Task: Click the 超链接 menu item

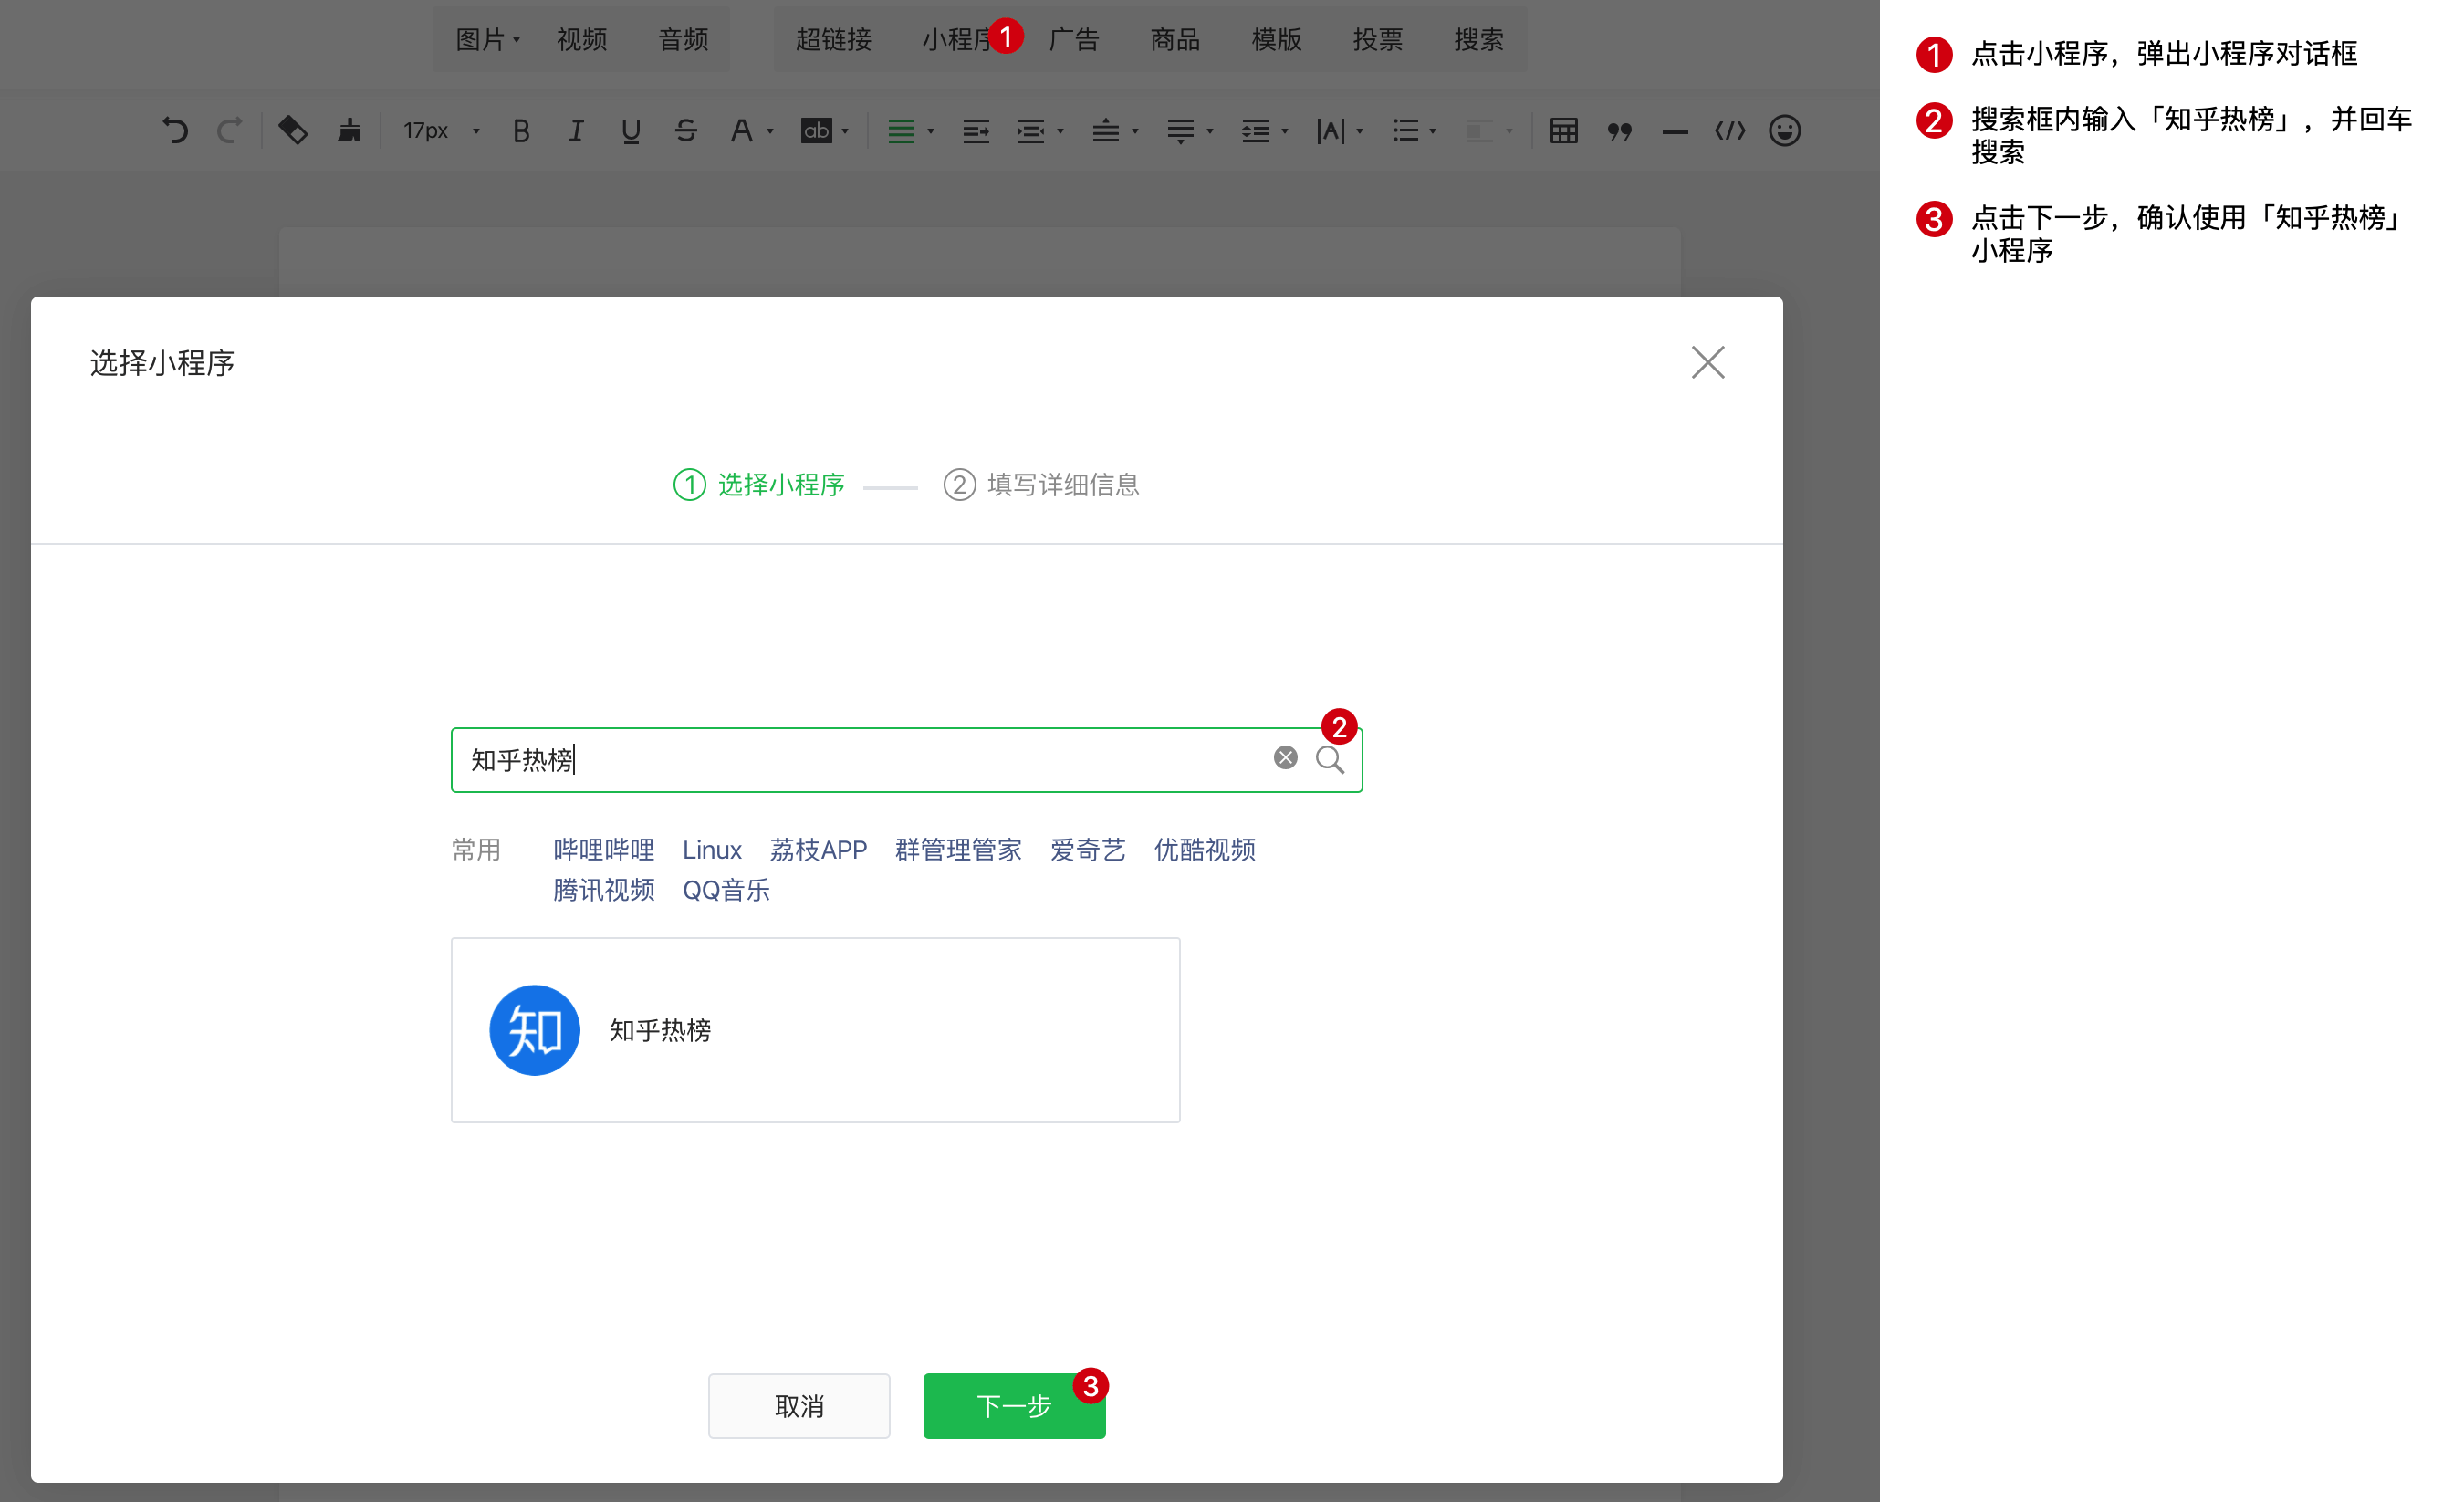Action: [x=833, y=40]
